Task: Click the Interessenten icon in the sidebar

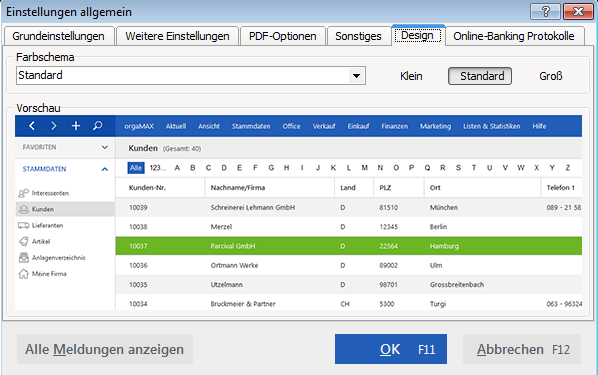Action: click(24, 193)
